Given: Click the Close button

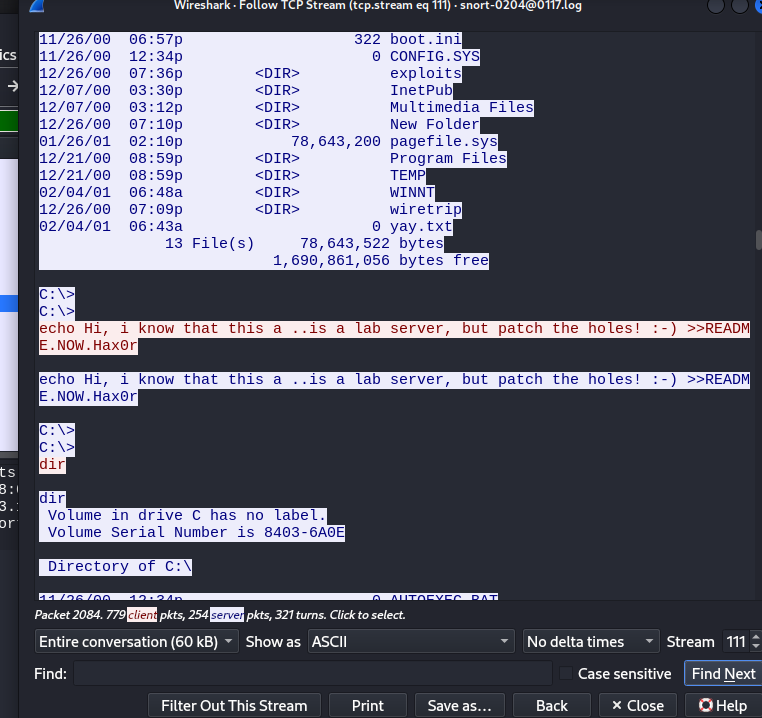Looking at the screenshot, I should click(x=638, y=705).
